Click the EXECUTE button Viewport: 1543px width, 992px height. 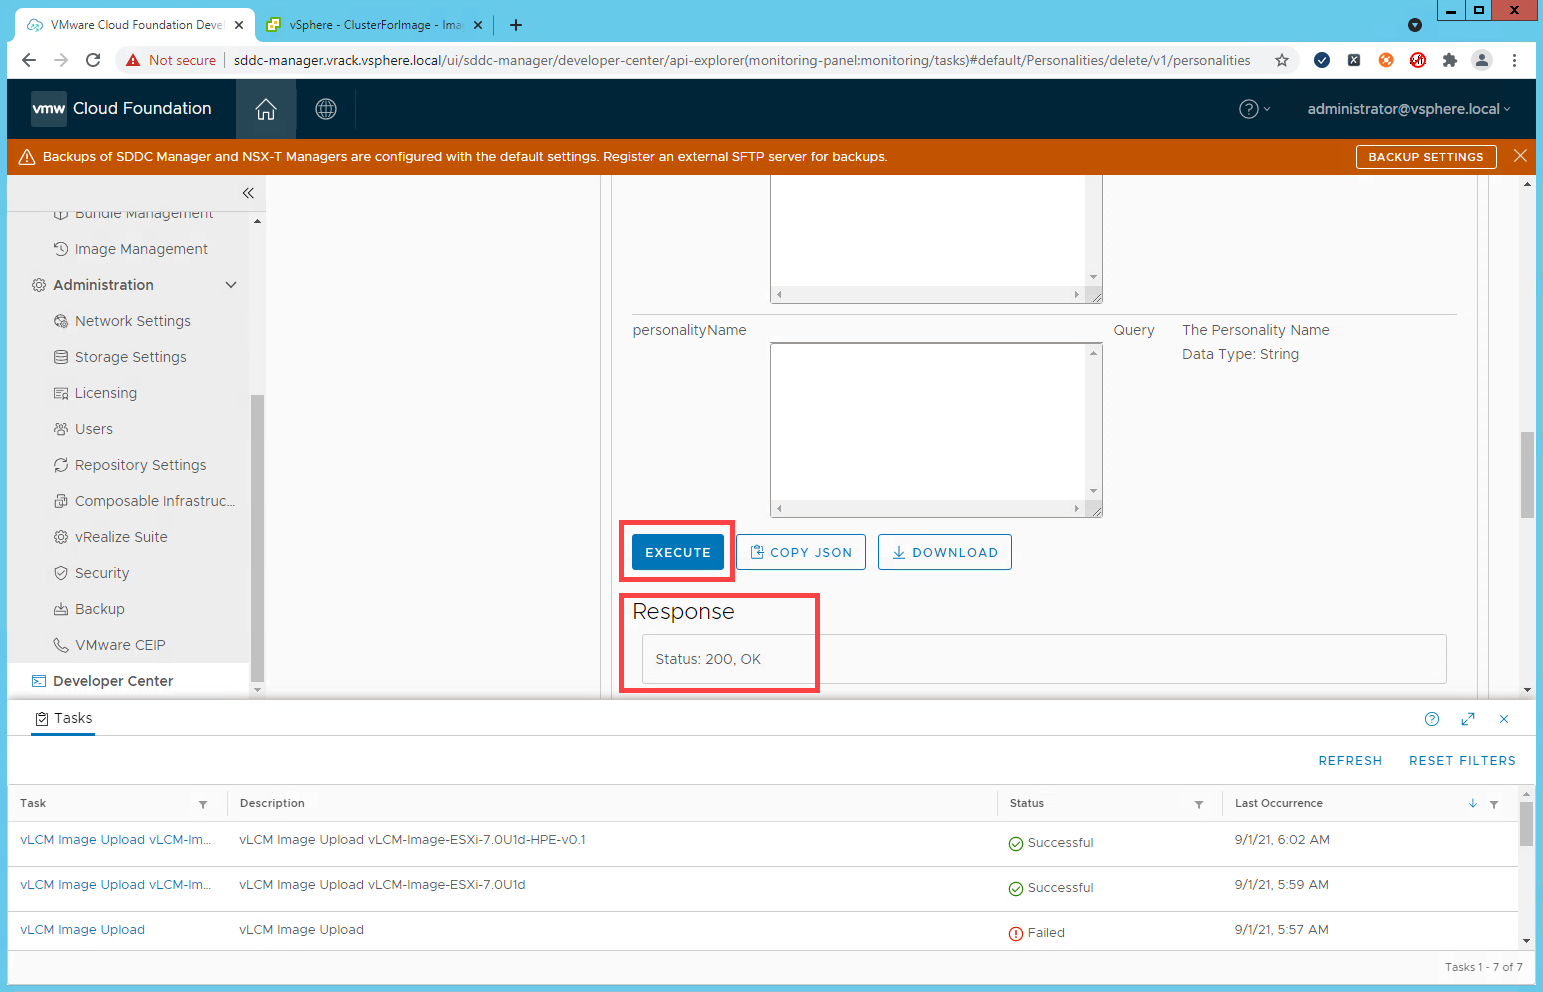[678, 552]
